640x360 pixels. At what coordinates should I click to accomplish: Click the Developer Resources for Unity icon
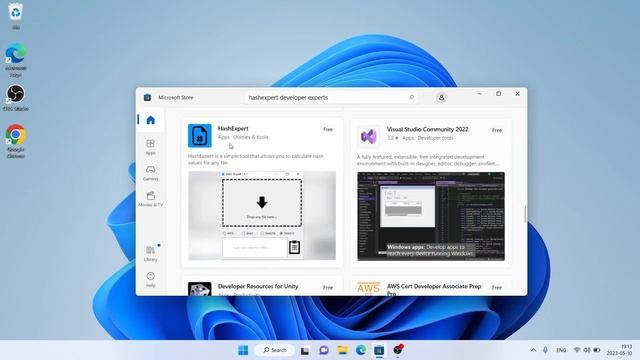200,289
